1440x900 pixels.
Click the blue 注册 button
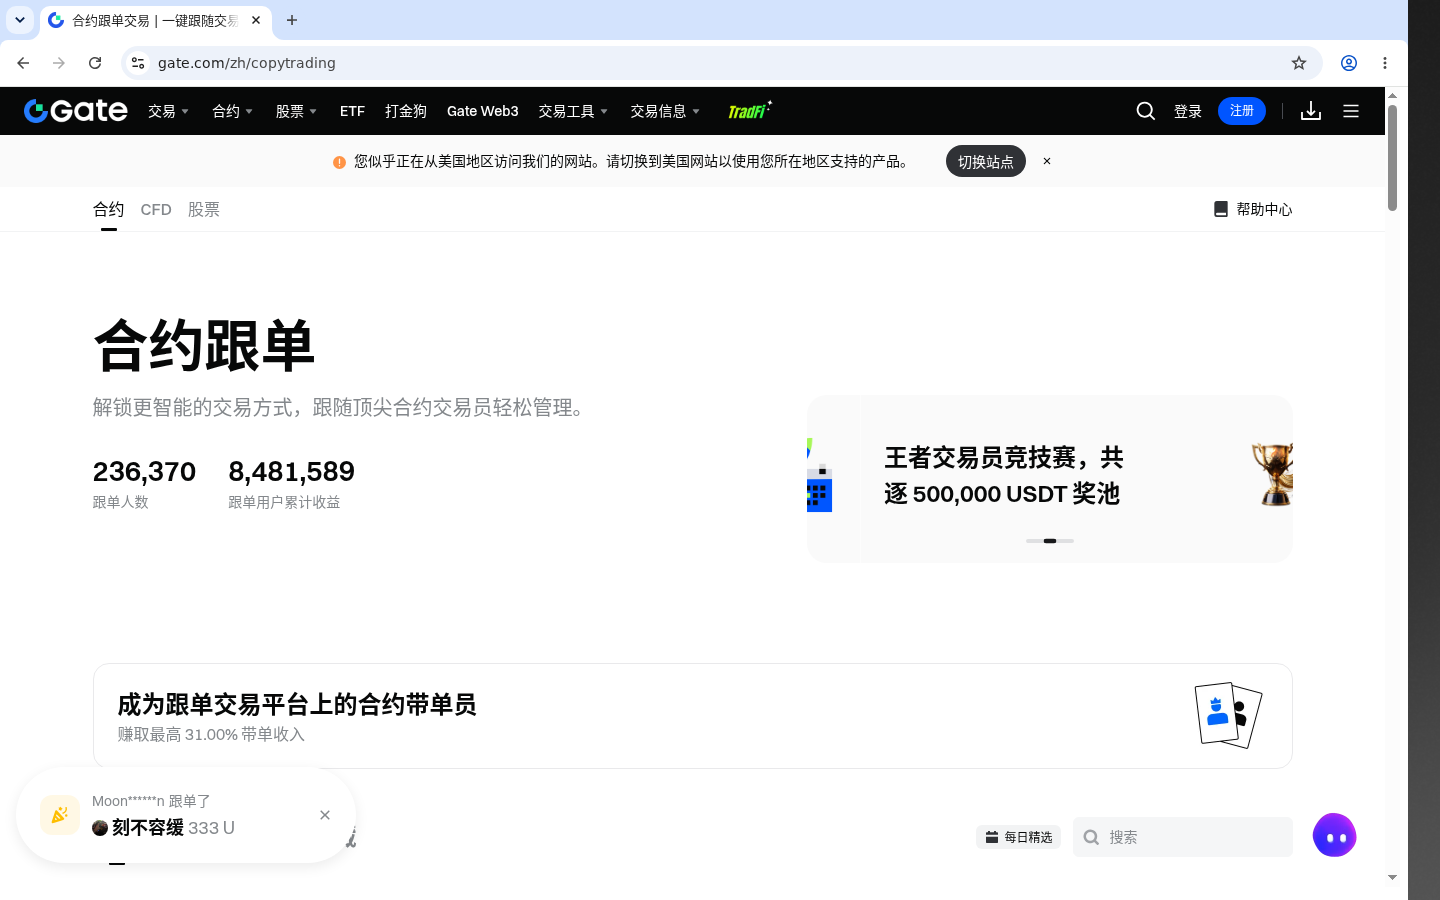tap(1242, 111)
